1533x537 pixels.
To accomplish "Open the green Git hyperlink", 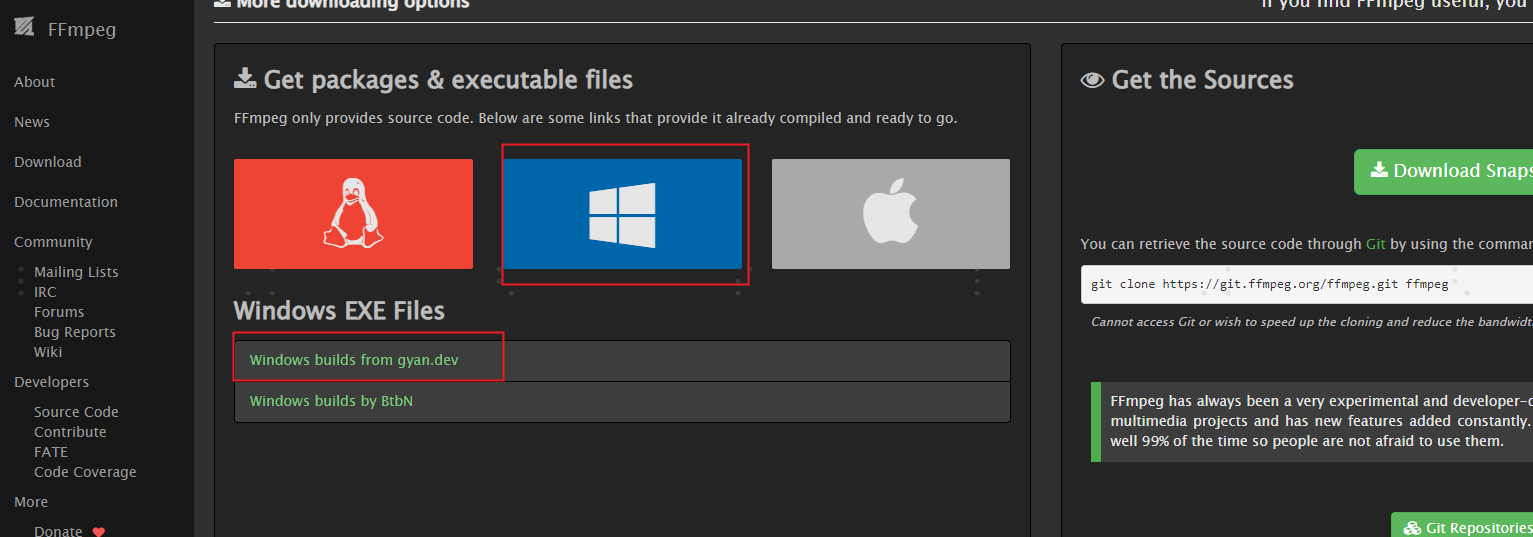I will pos(1376,244).
